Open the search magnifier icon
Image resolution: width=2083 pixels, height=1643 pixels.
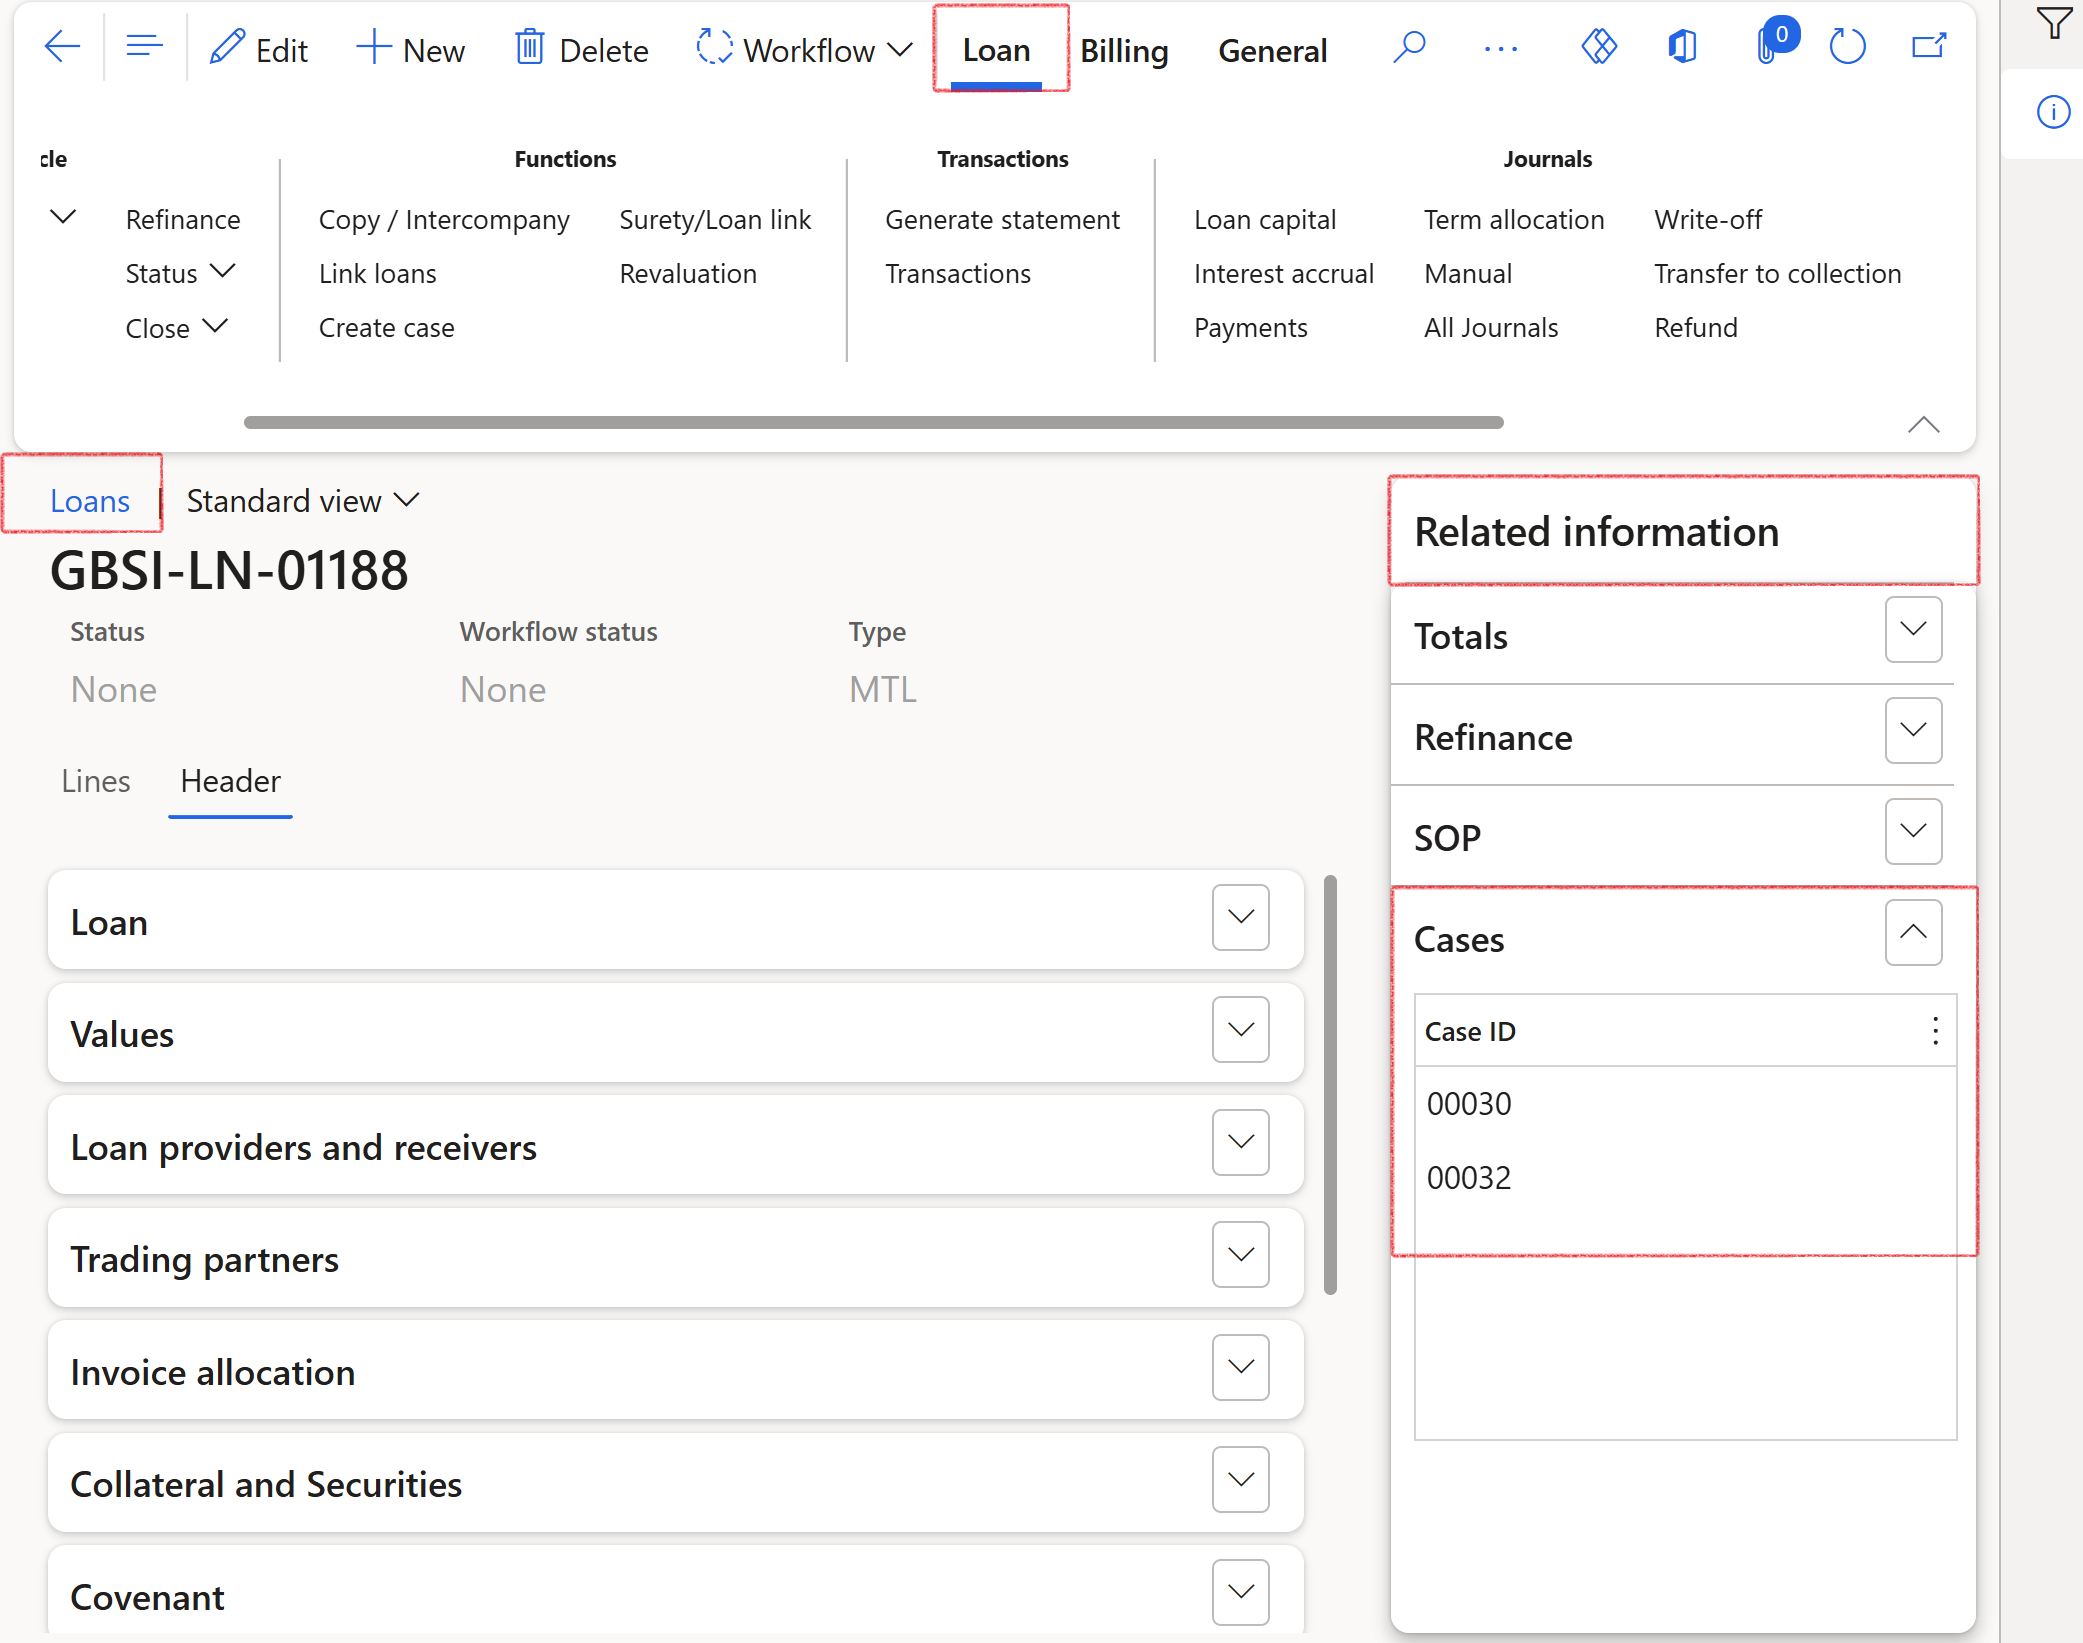pos(1408,47)
